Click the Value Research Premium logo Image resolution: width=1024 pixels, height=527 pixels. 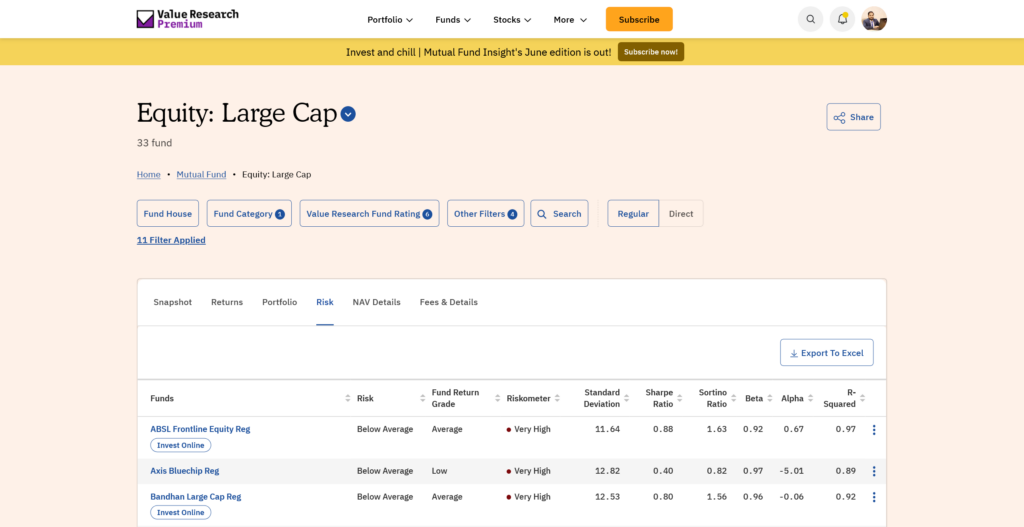click(x=188, y=19)
